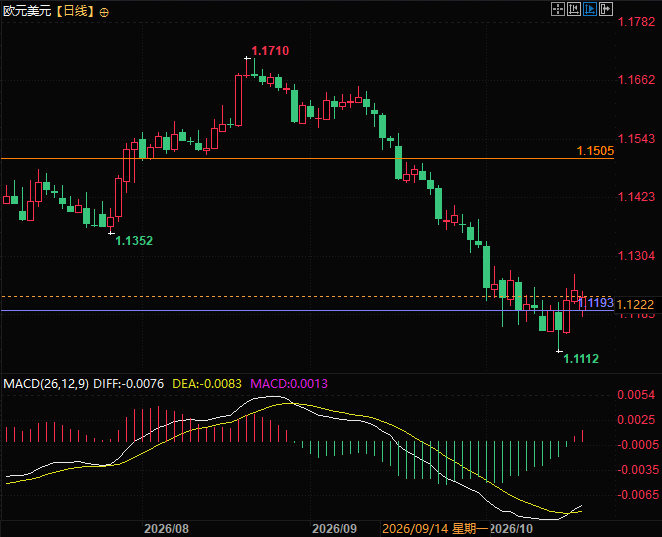Click the 1.1543 price axis label

coord(636,139)
